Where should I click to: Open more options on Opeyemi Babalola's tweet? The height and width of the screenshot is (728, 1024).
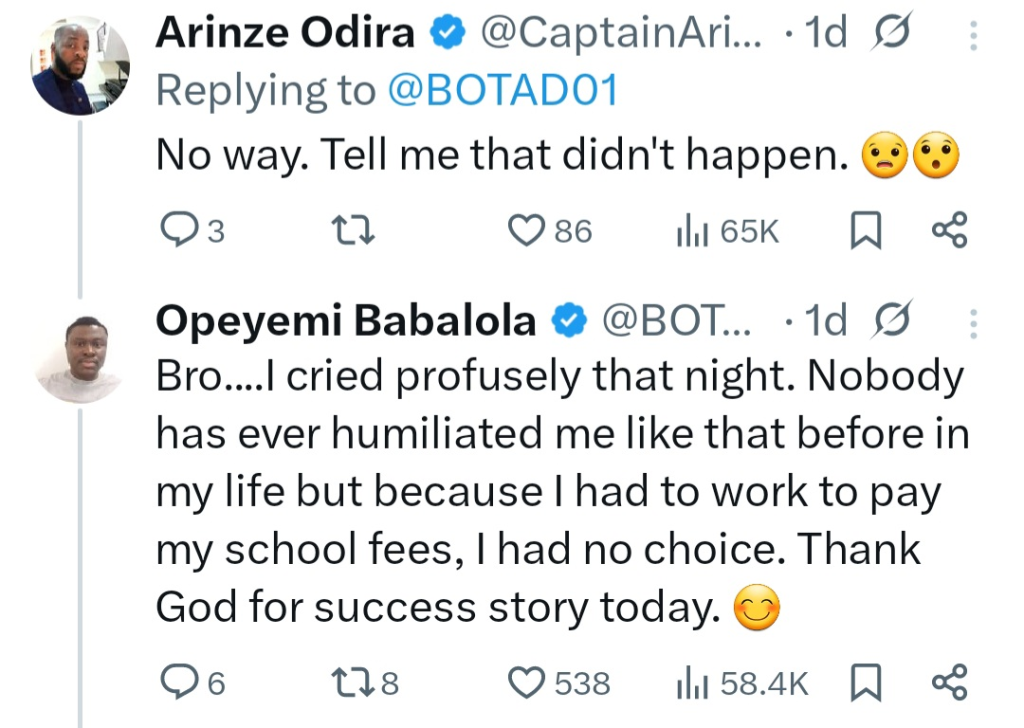pyautogui.click(x=975, y=323)
